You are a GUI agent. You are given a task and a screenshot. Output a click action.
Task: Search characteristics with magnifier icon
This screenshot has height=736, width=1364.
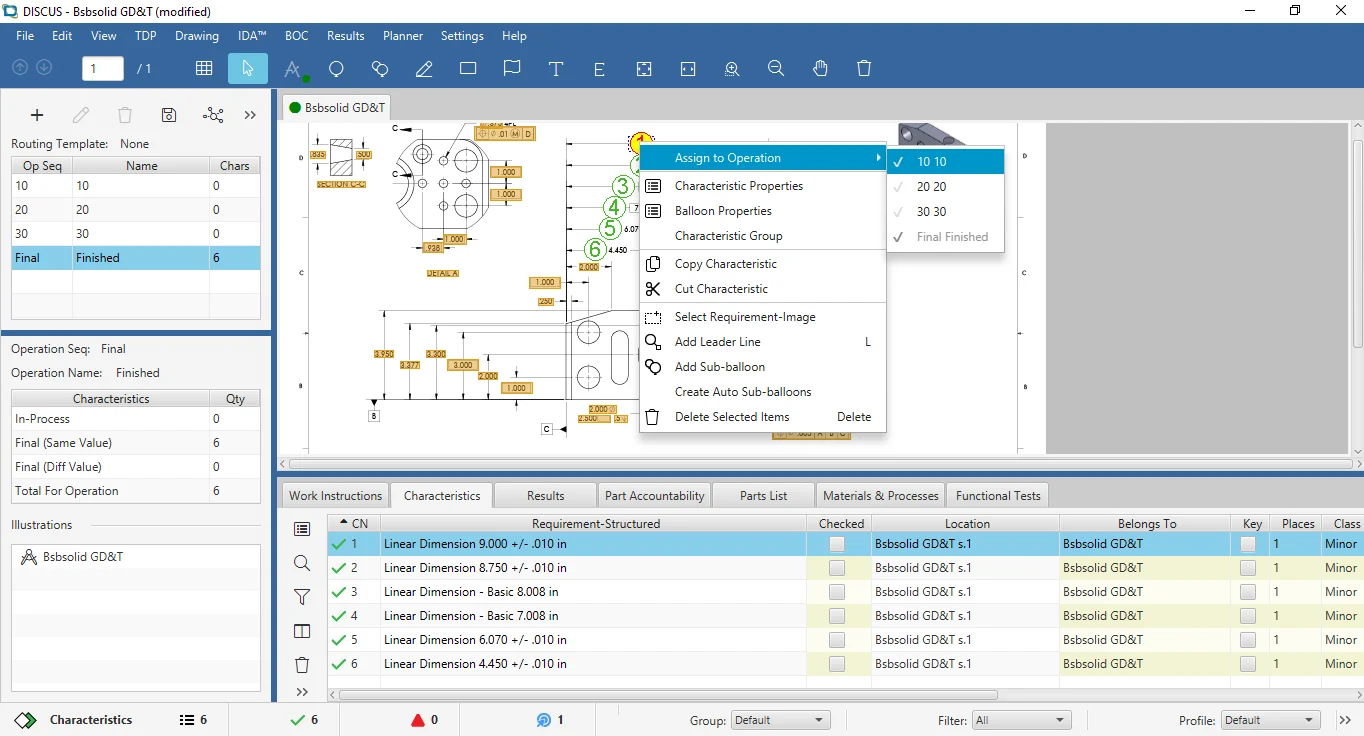click(x=302, y=563)
